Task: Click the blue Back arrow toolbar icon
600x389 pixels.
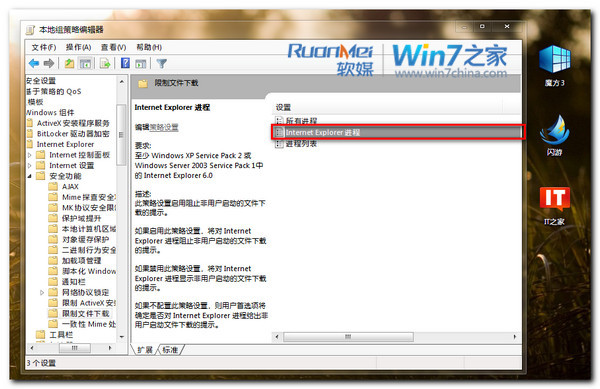Action: click(34, 63)
